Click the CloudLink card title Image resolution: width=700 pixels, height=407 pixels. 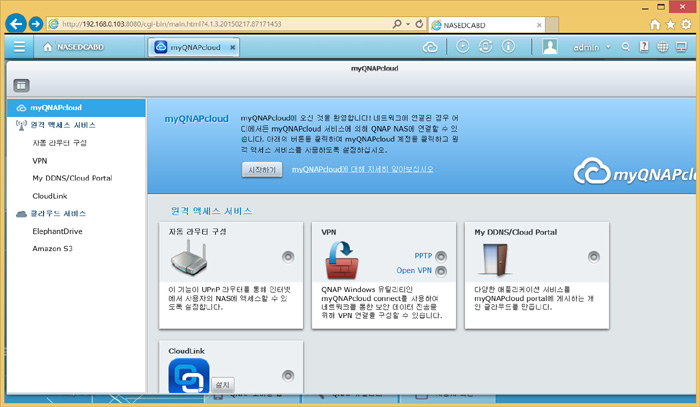click(187, 351)
